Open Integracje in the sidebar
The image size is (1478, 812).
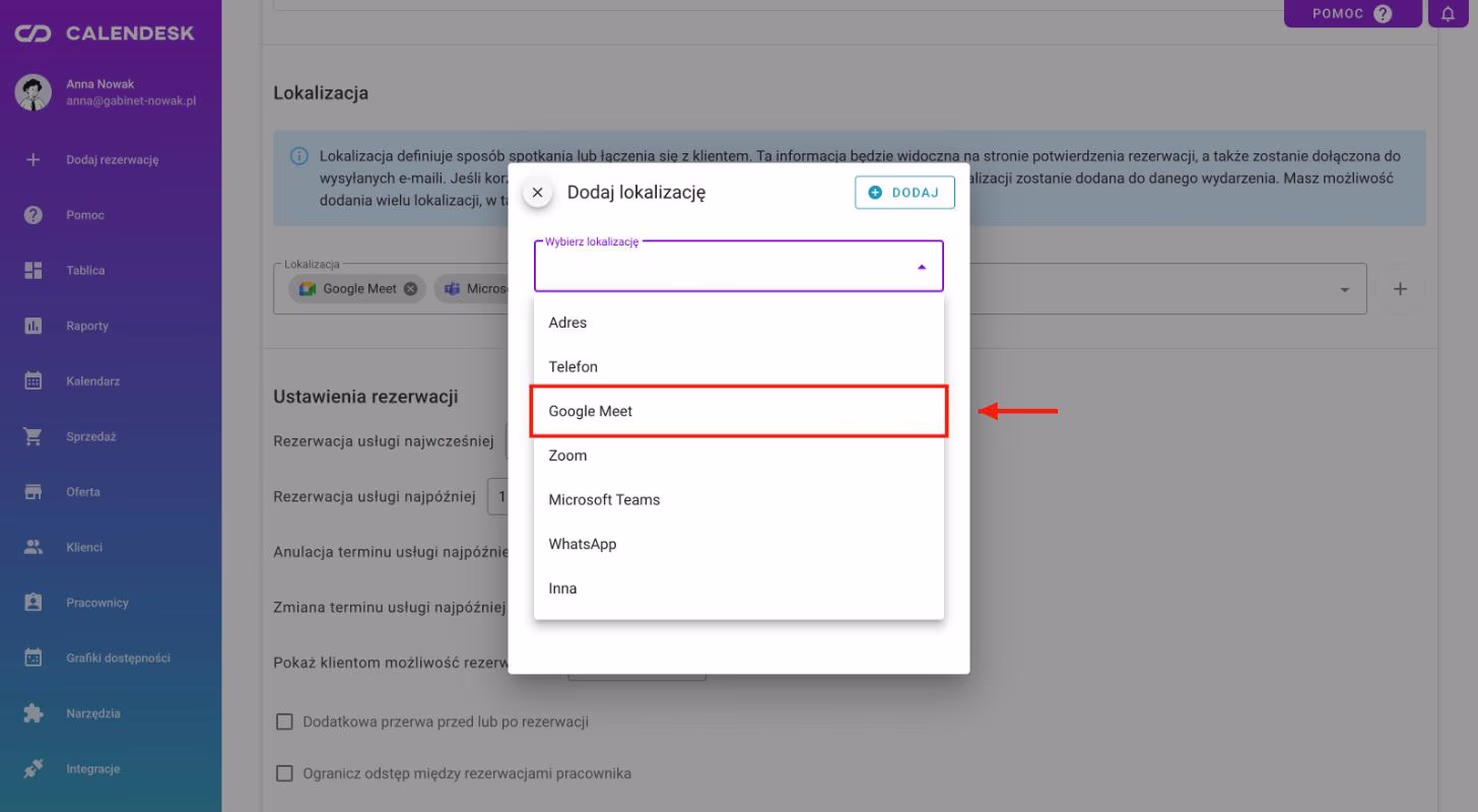[93, 769]
